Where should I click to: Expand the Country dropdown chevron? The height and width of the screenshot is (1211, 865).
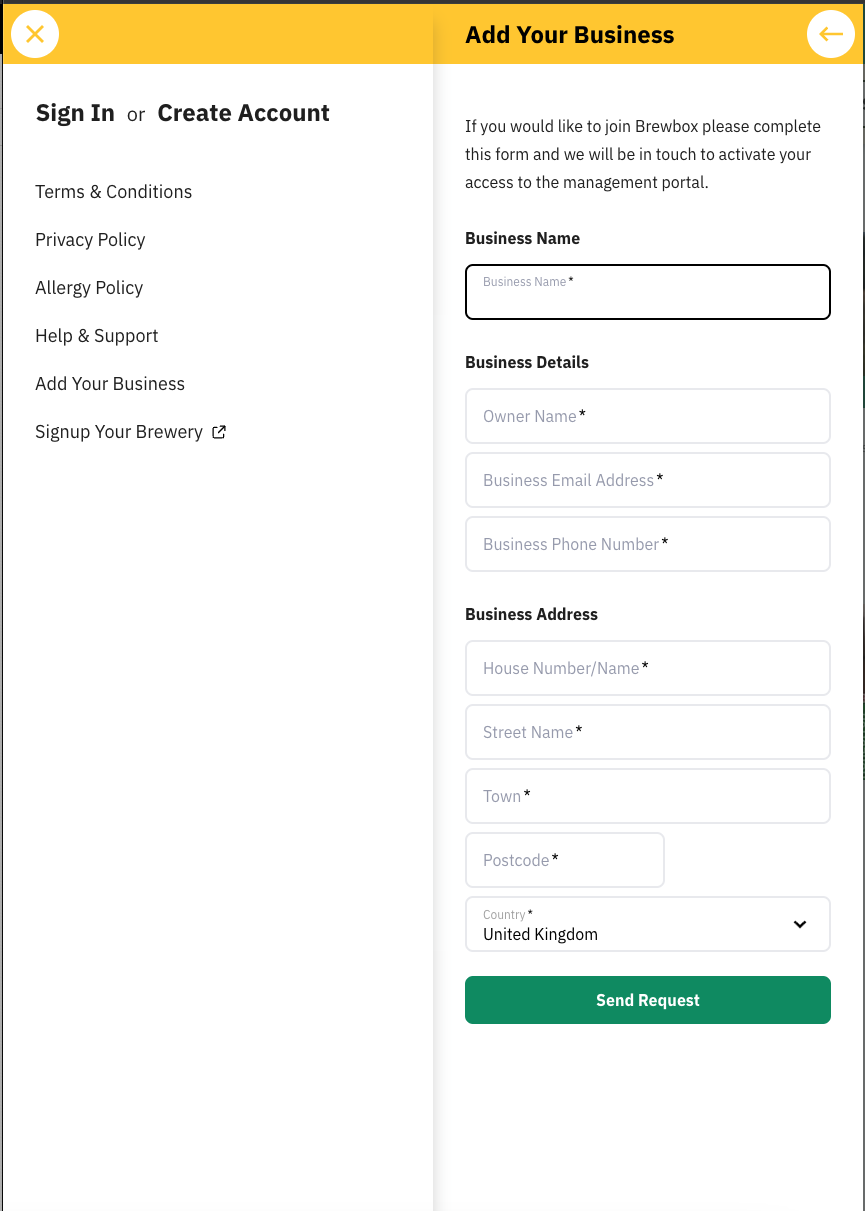coord(800,924)
